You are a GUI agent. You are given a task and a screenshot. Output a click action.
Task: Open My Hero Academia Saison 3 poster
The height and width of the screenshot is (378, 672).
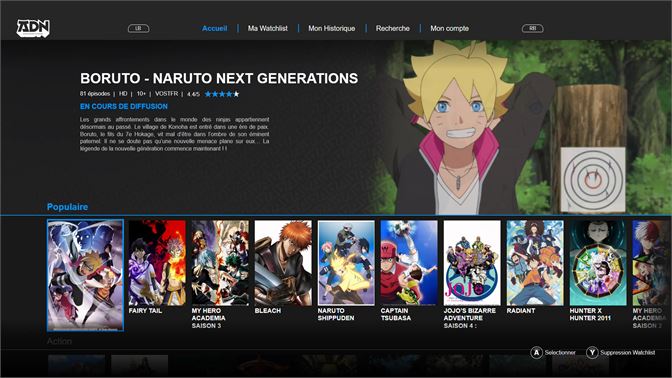220,263
